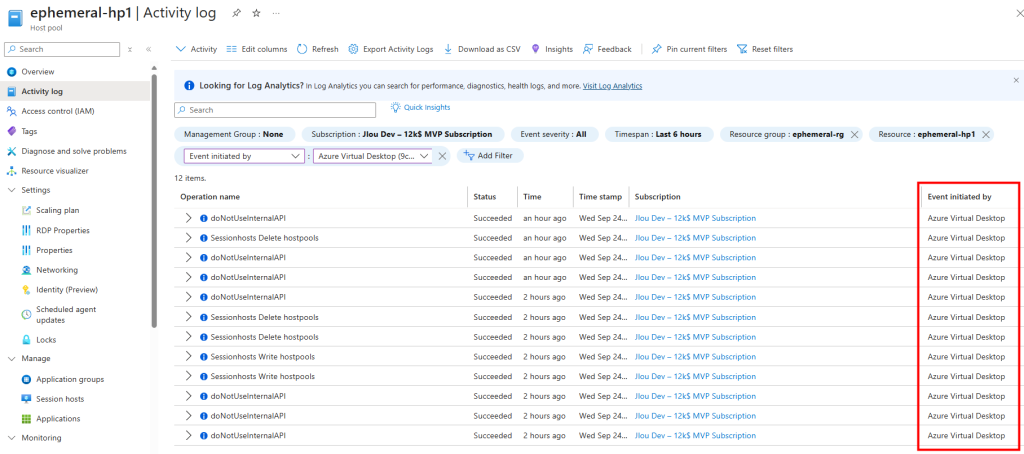Open Edit columns in toolbar

pos(257,49)
